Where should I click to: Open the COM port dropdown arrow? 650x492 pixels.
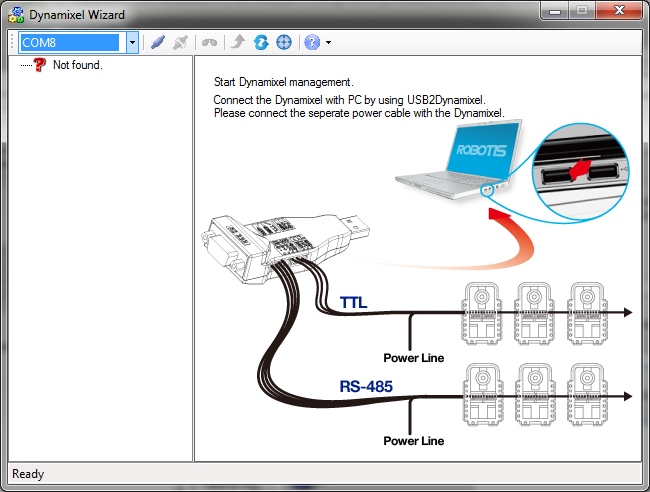tap(132, 43)
